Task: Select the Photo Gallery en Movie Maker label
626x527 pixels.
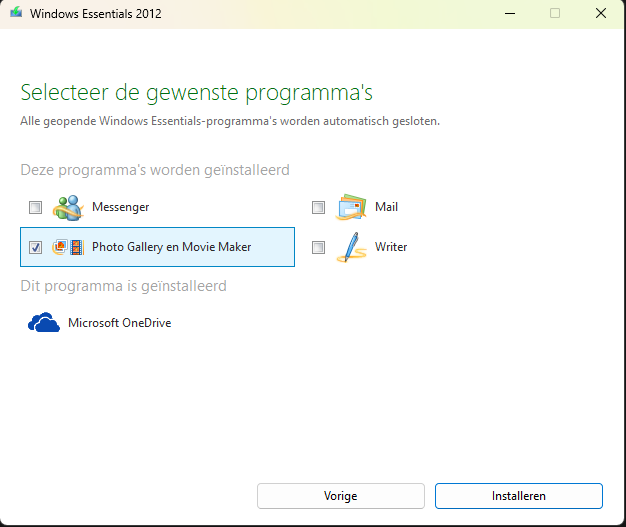Action: (x=172, y=247)
